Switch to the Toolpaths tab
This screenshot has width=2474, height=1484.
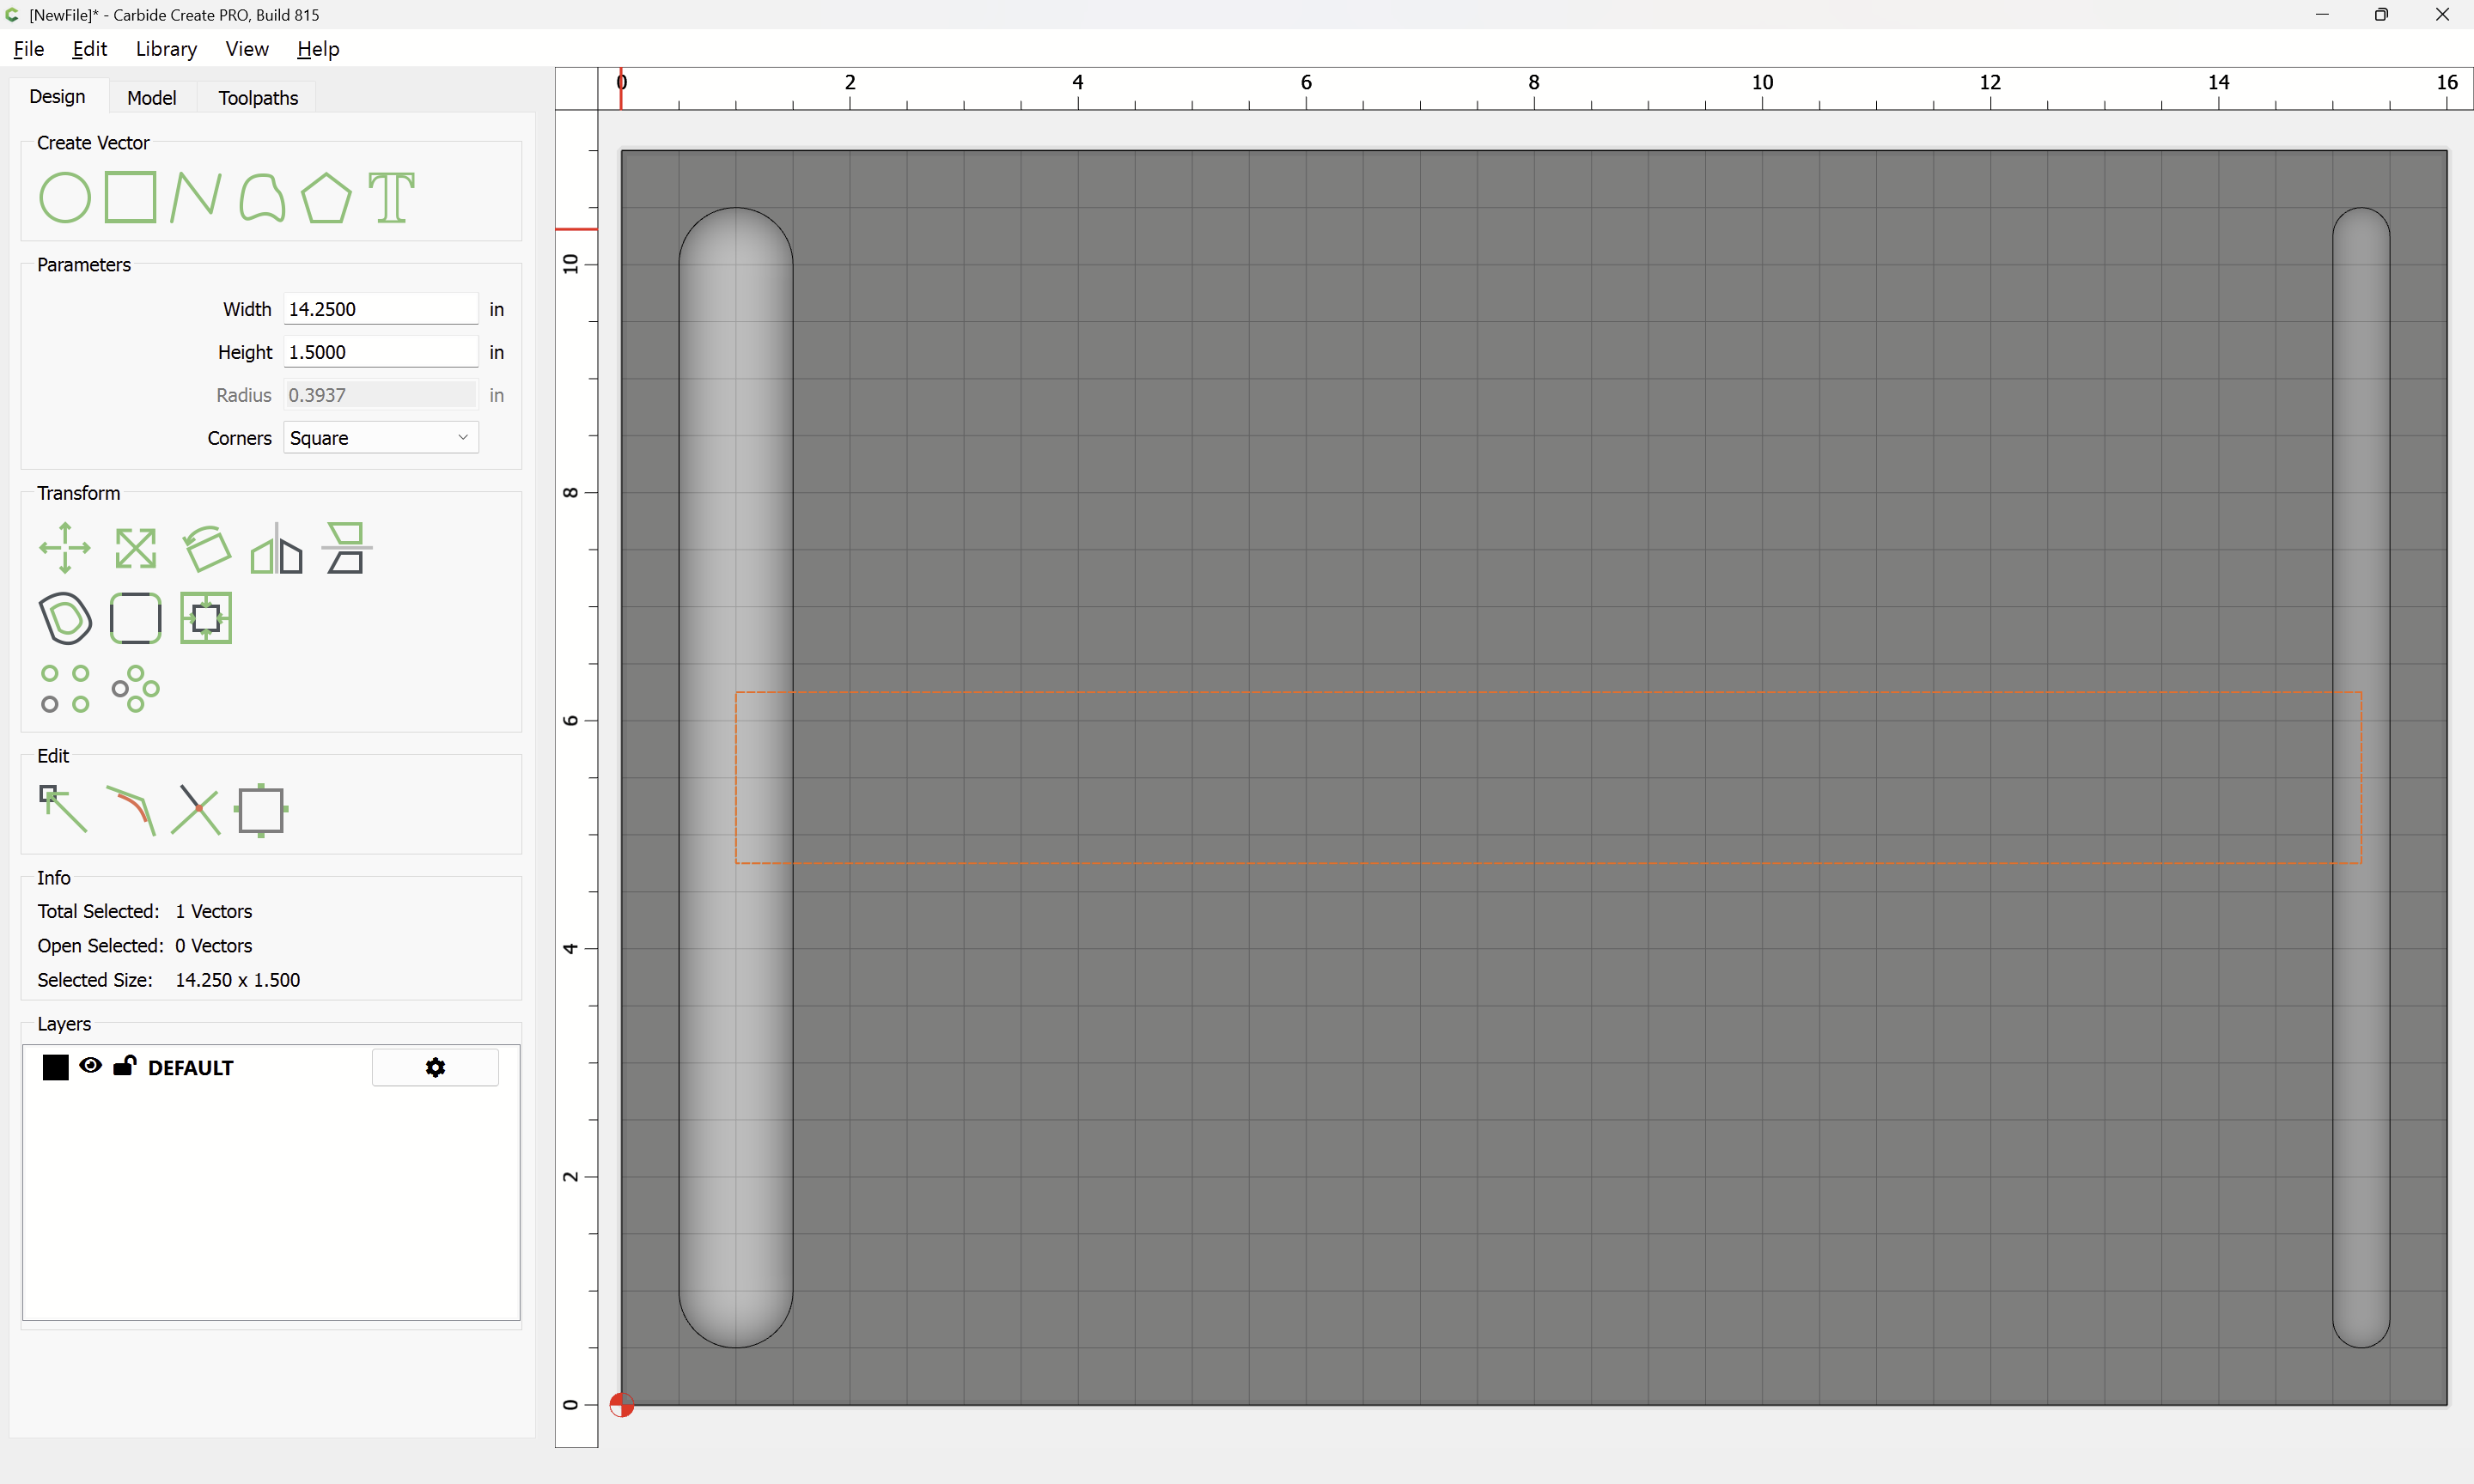click(x=258, y=98)
